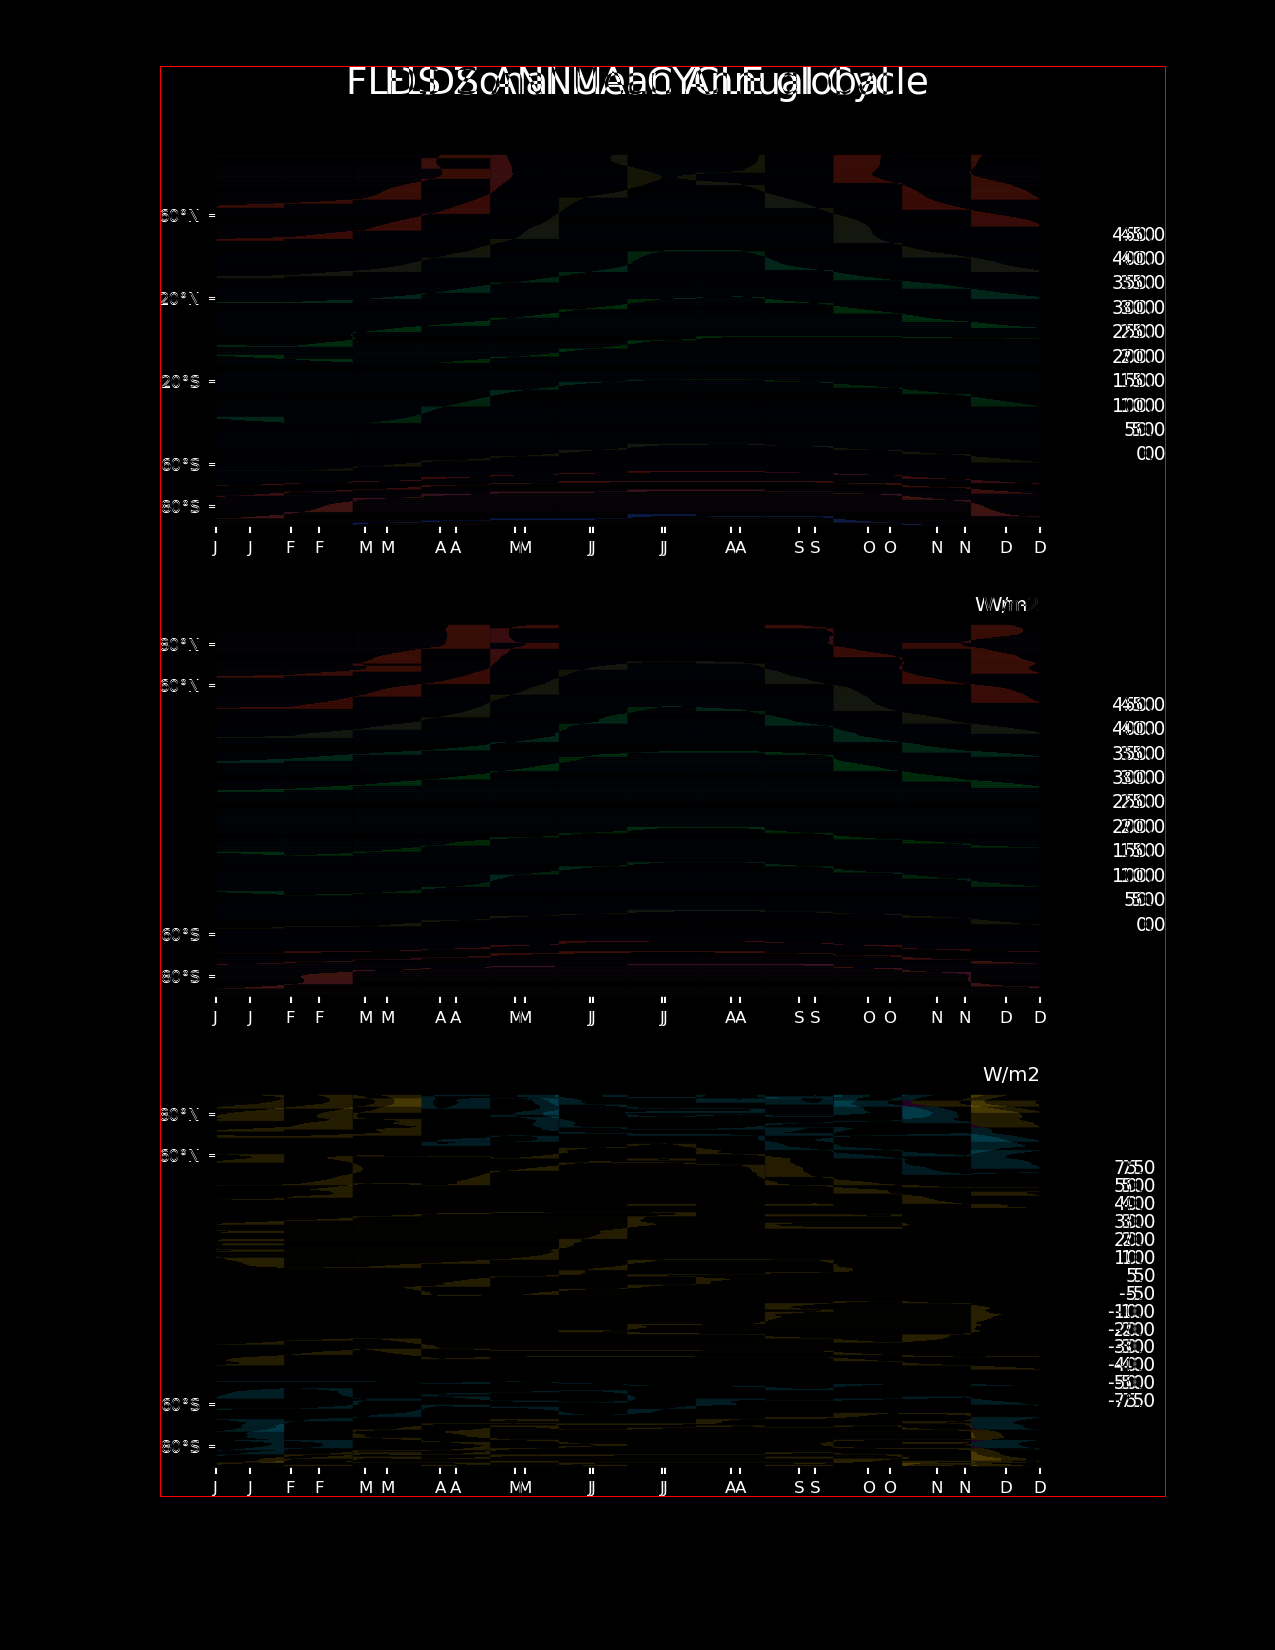Select the 80°N latitude label of the bottom panel
1275x1650 pixels.
click(180, 1115)
